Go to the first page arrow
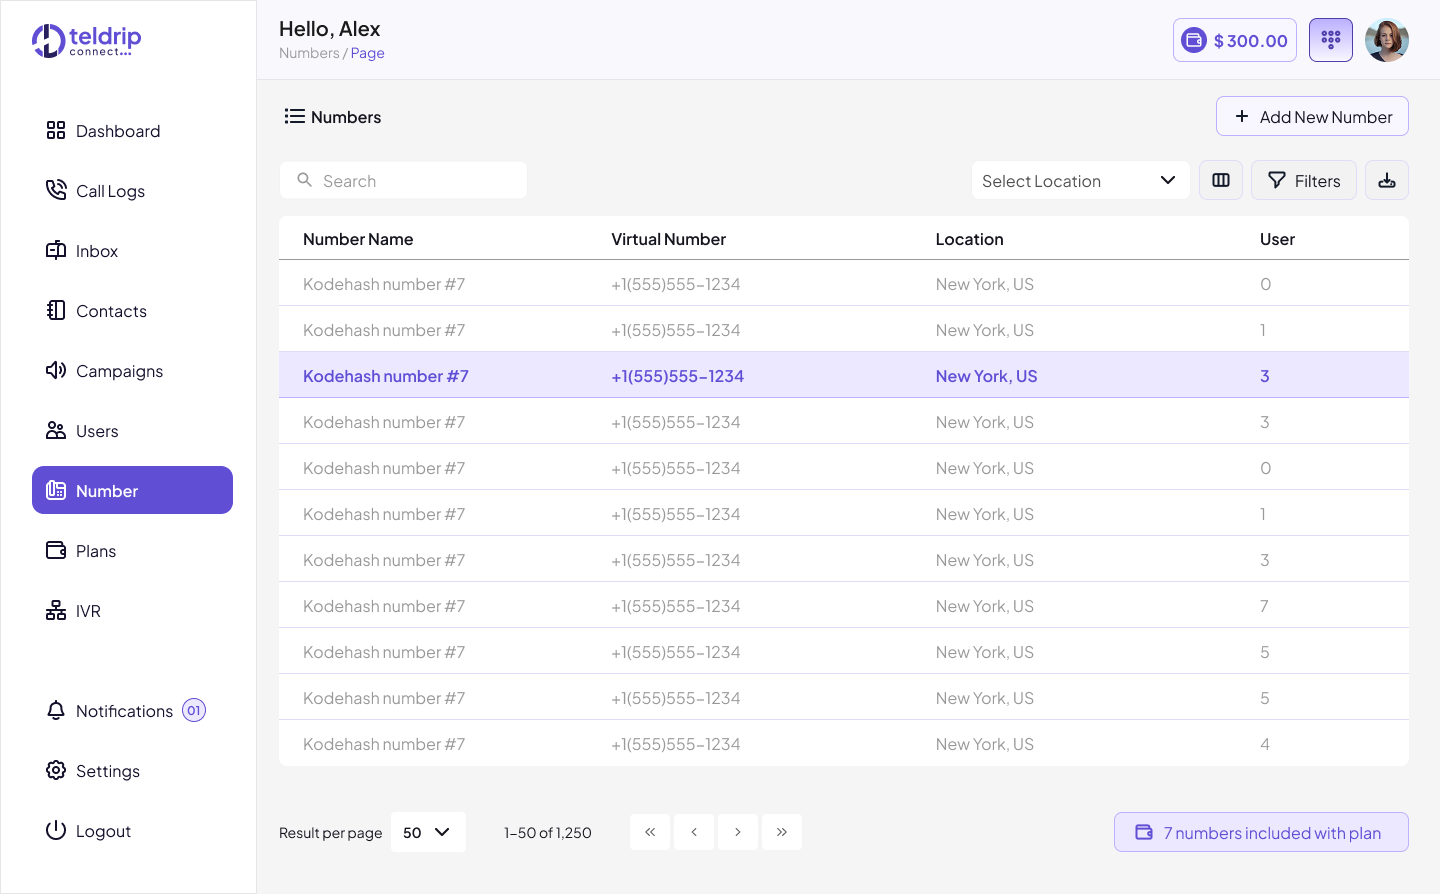 [650, 832]
